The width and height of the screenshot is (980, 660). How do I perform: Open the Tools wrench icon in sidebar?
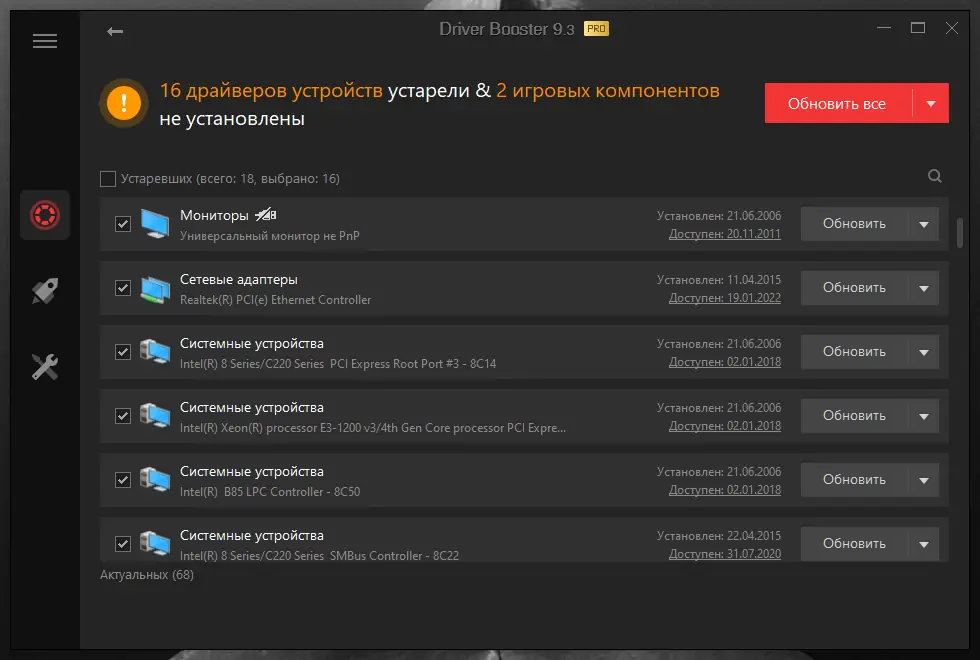click(x=46, y=367)
